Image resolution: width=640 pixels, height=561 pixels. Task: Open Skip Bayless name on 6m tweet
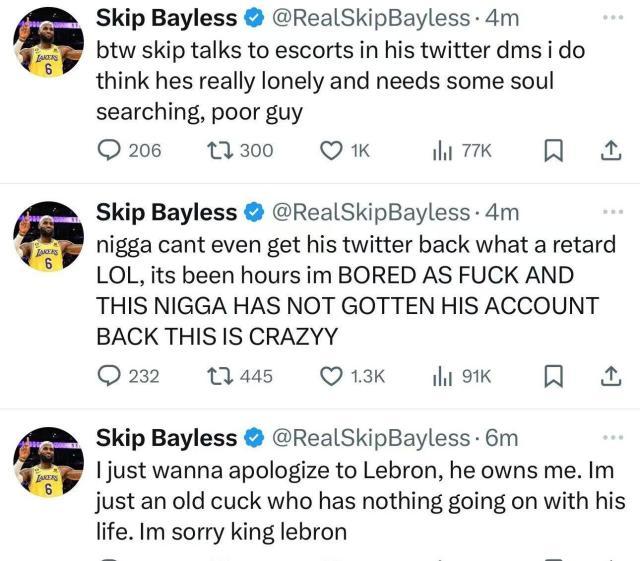coord(166,438)
